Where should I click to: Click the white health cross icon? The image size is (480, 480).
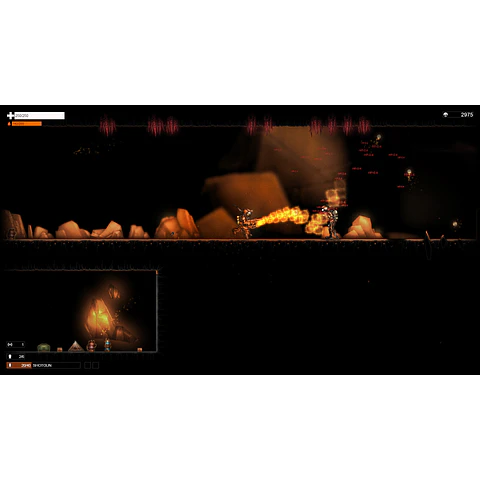[x=10, y=116]
